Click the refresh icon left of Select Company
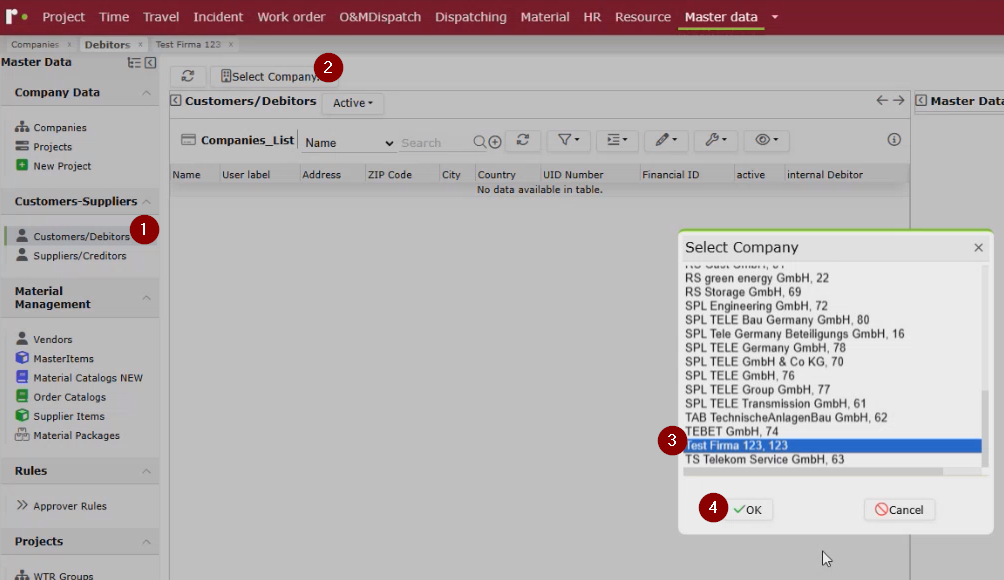 coord(188,76)
